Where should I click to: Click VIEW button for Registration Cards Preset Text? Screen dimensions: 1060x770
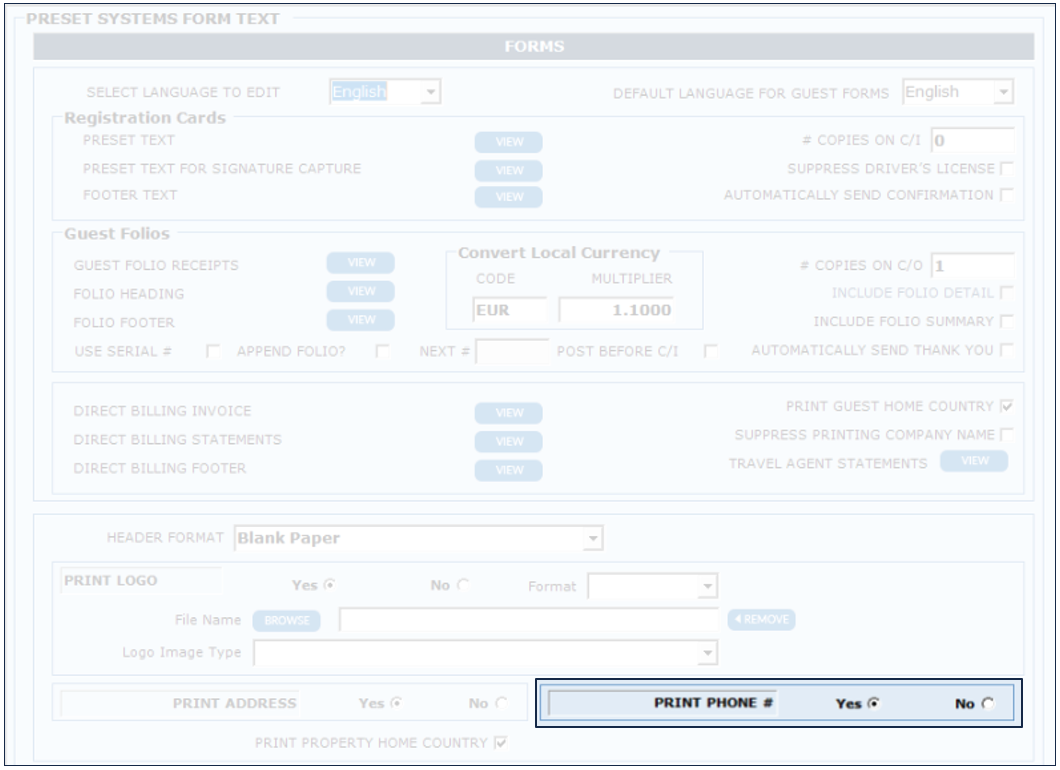(x=508, y=142)
